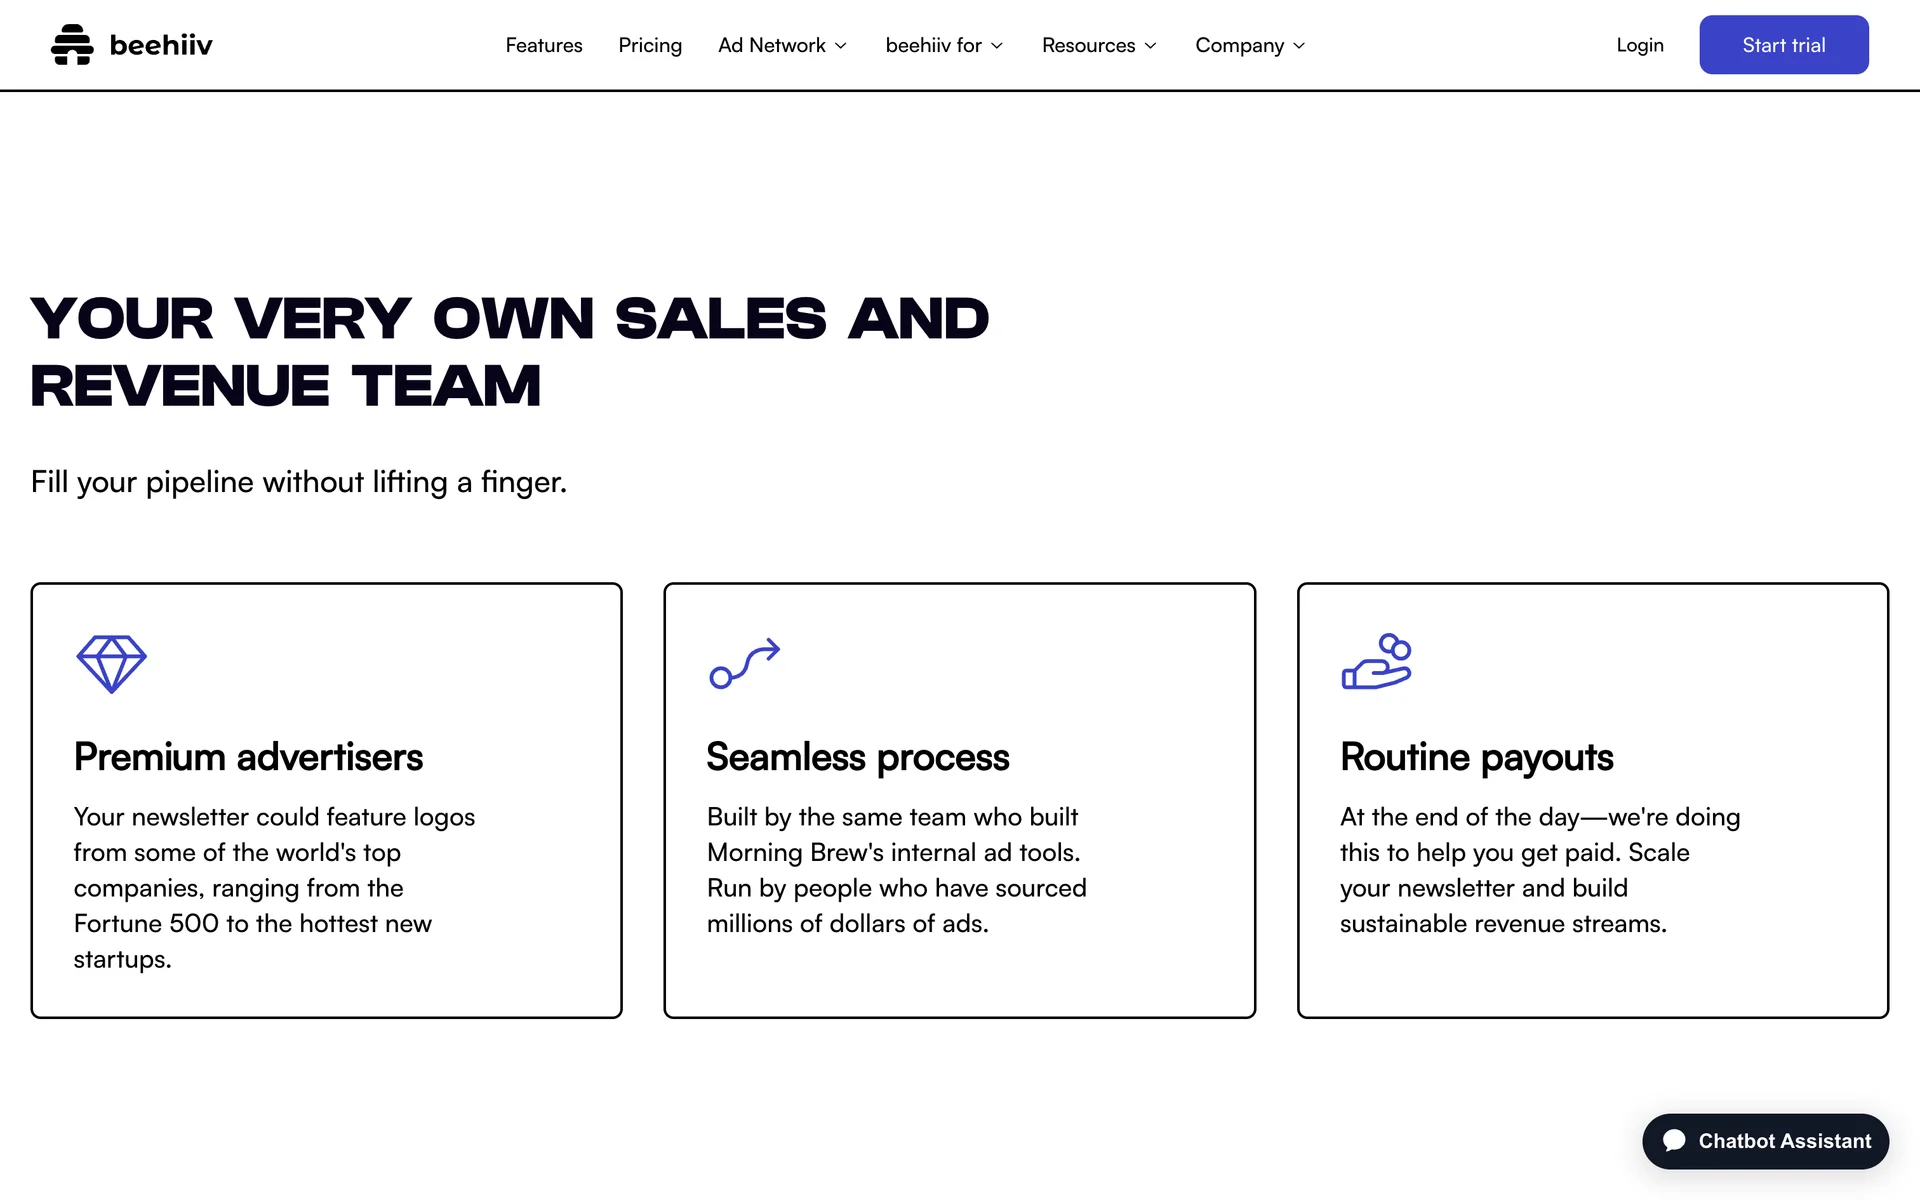Click the Fill your pipeline subtitle text
The height and width of the screenshot is (1200, 1920).
point(298,482)
